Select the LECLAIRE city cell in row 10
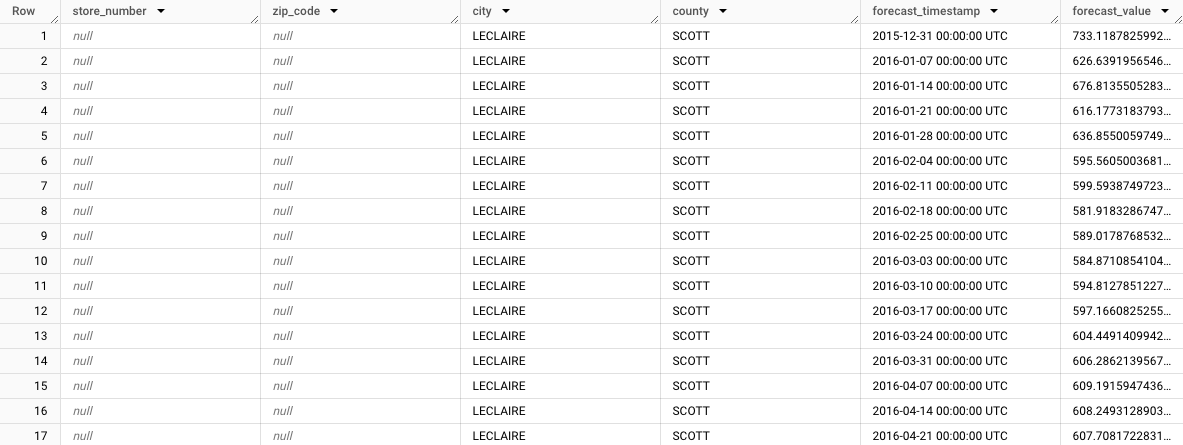This screenshot has width=1183, height=445. (x=498, y=261)
